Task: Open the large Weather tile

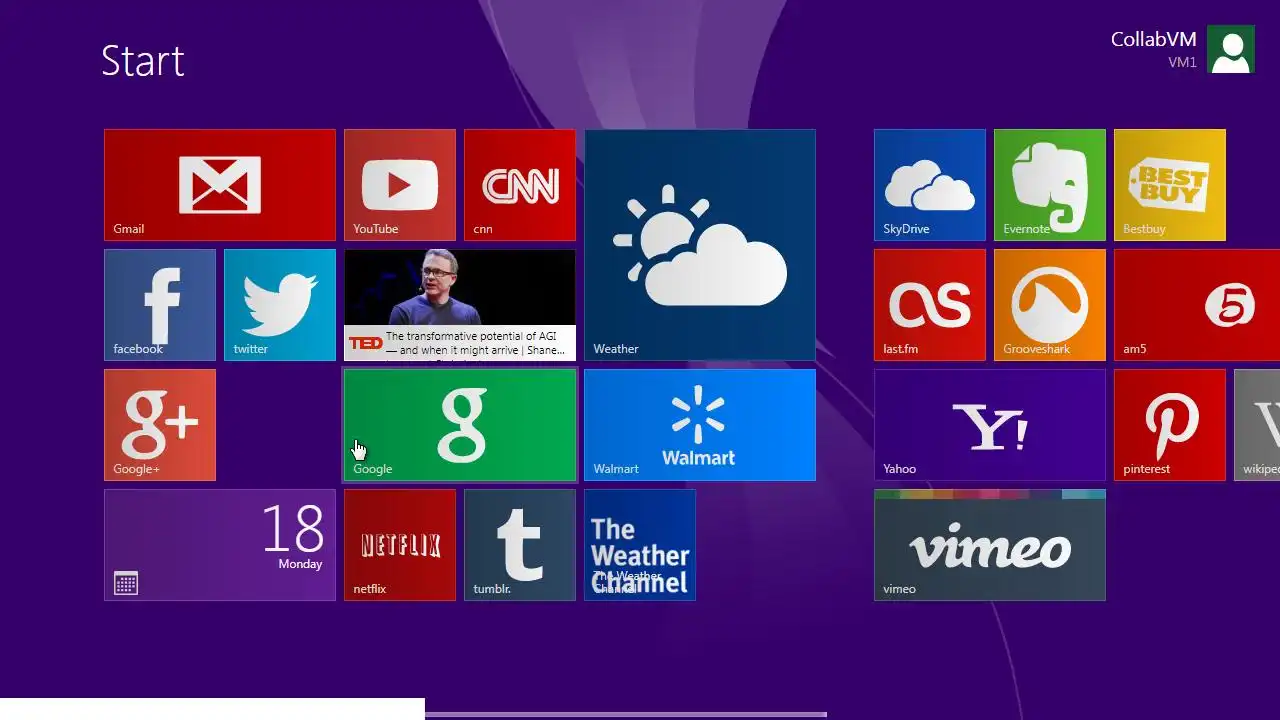Action: [x=700, y=245]
